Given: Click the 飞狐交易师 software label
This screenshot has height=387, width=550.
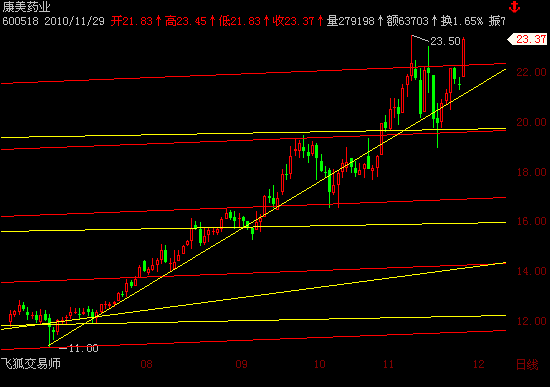Looking at the screenshot, I should tap(31, 363).
